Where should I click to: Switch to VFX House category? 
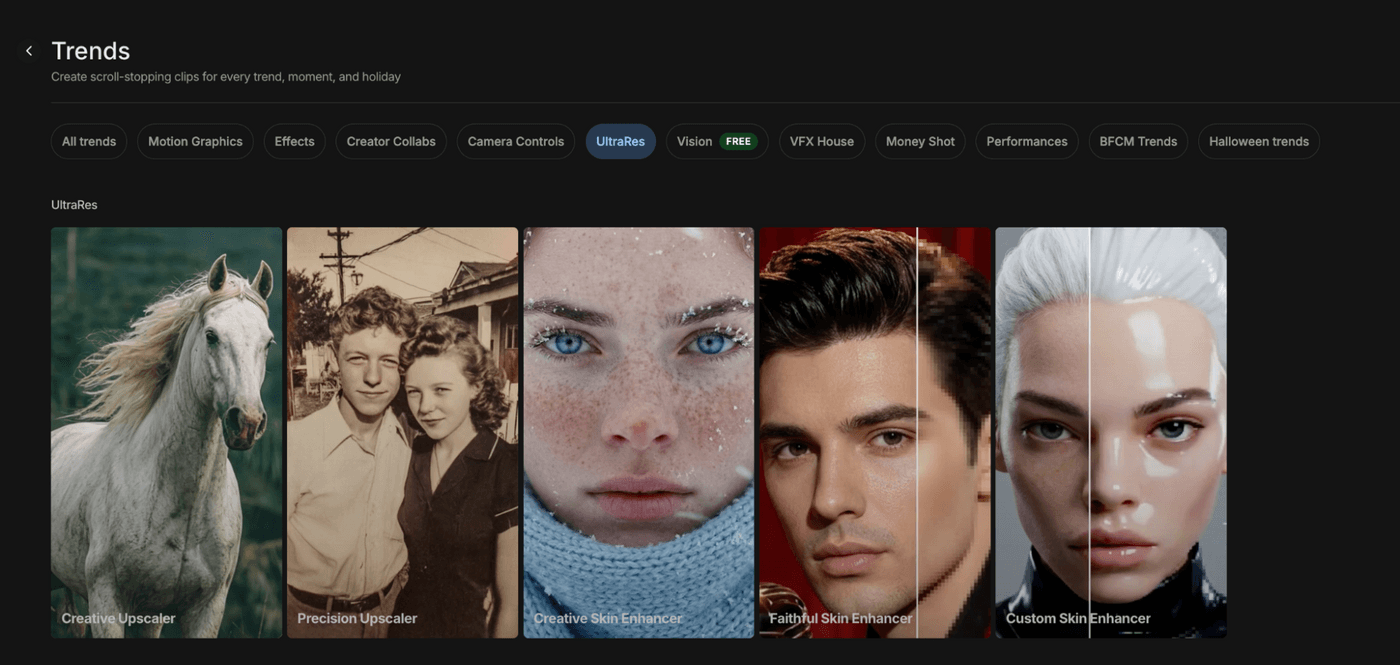coord(821,141)
